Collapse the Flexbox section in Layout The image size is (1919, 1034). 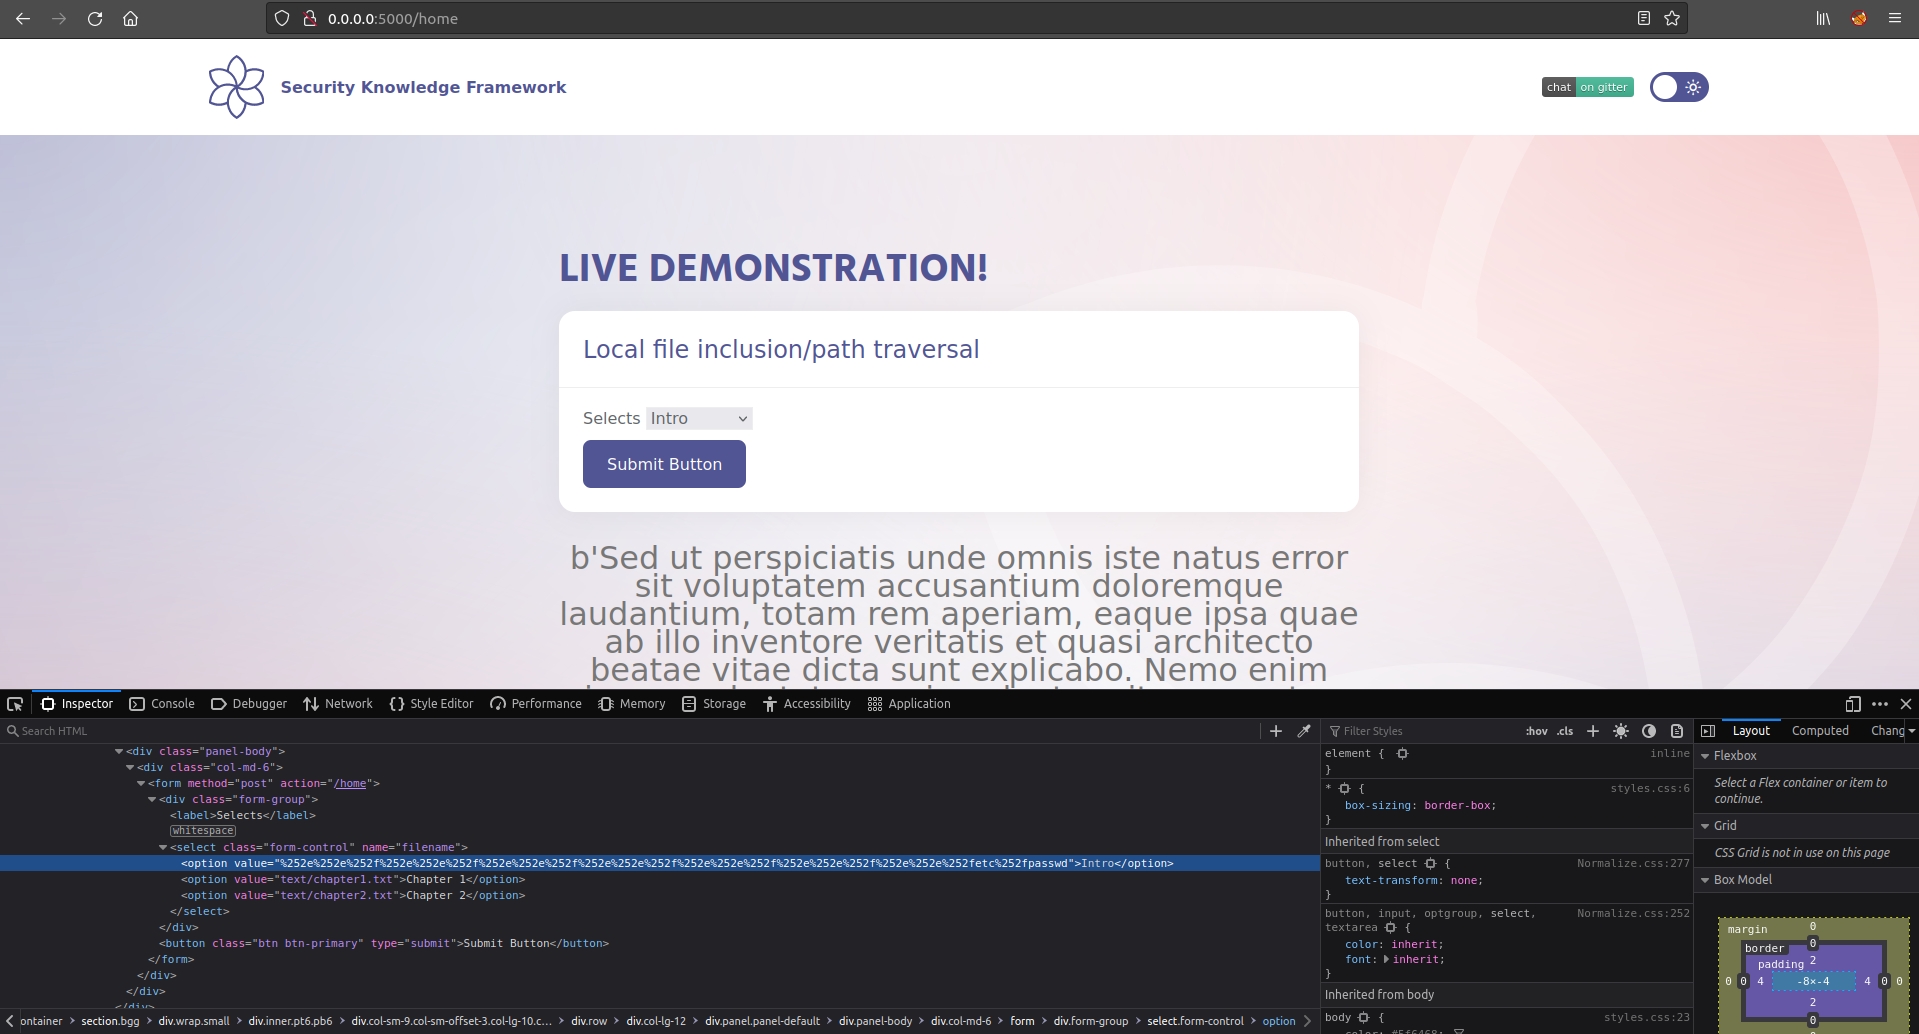coord(1705,756)
